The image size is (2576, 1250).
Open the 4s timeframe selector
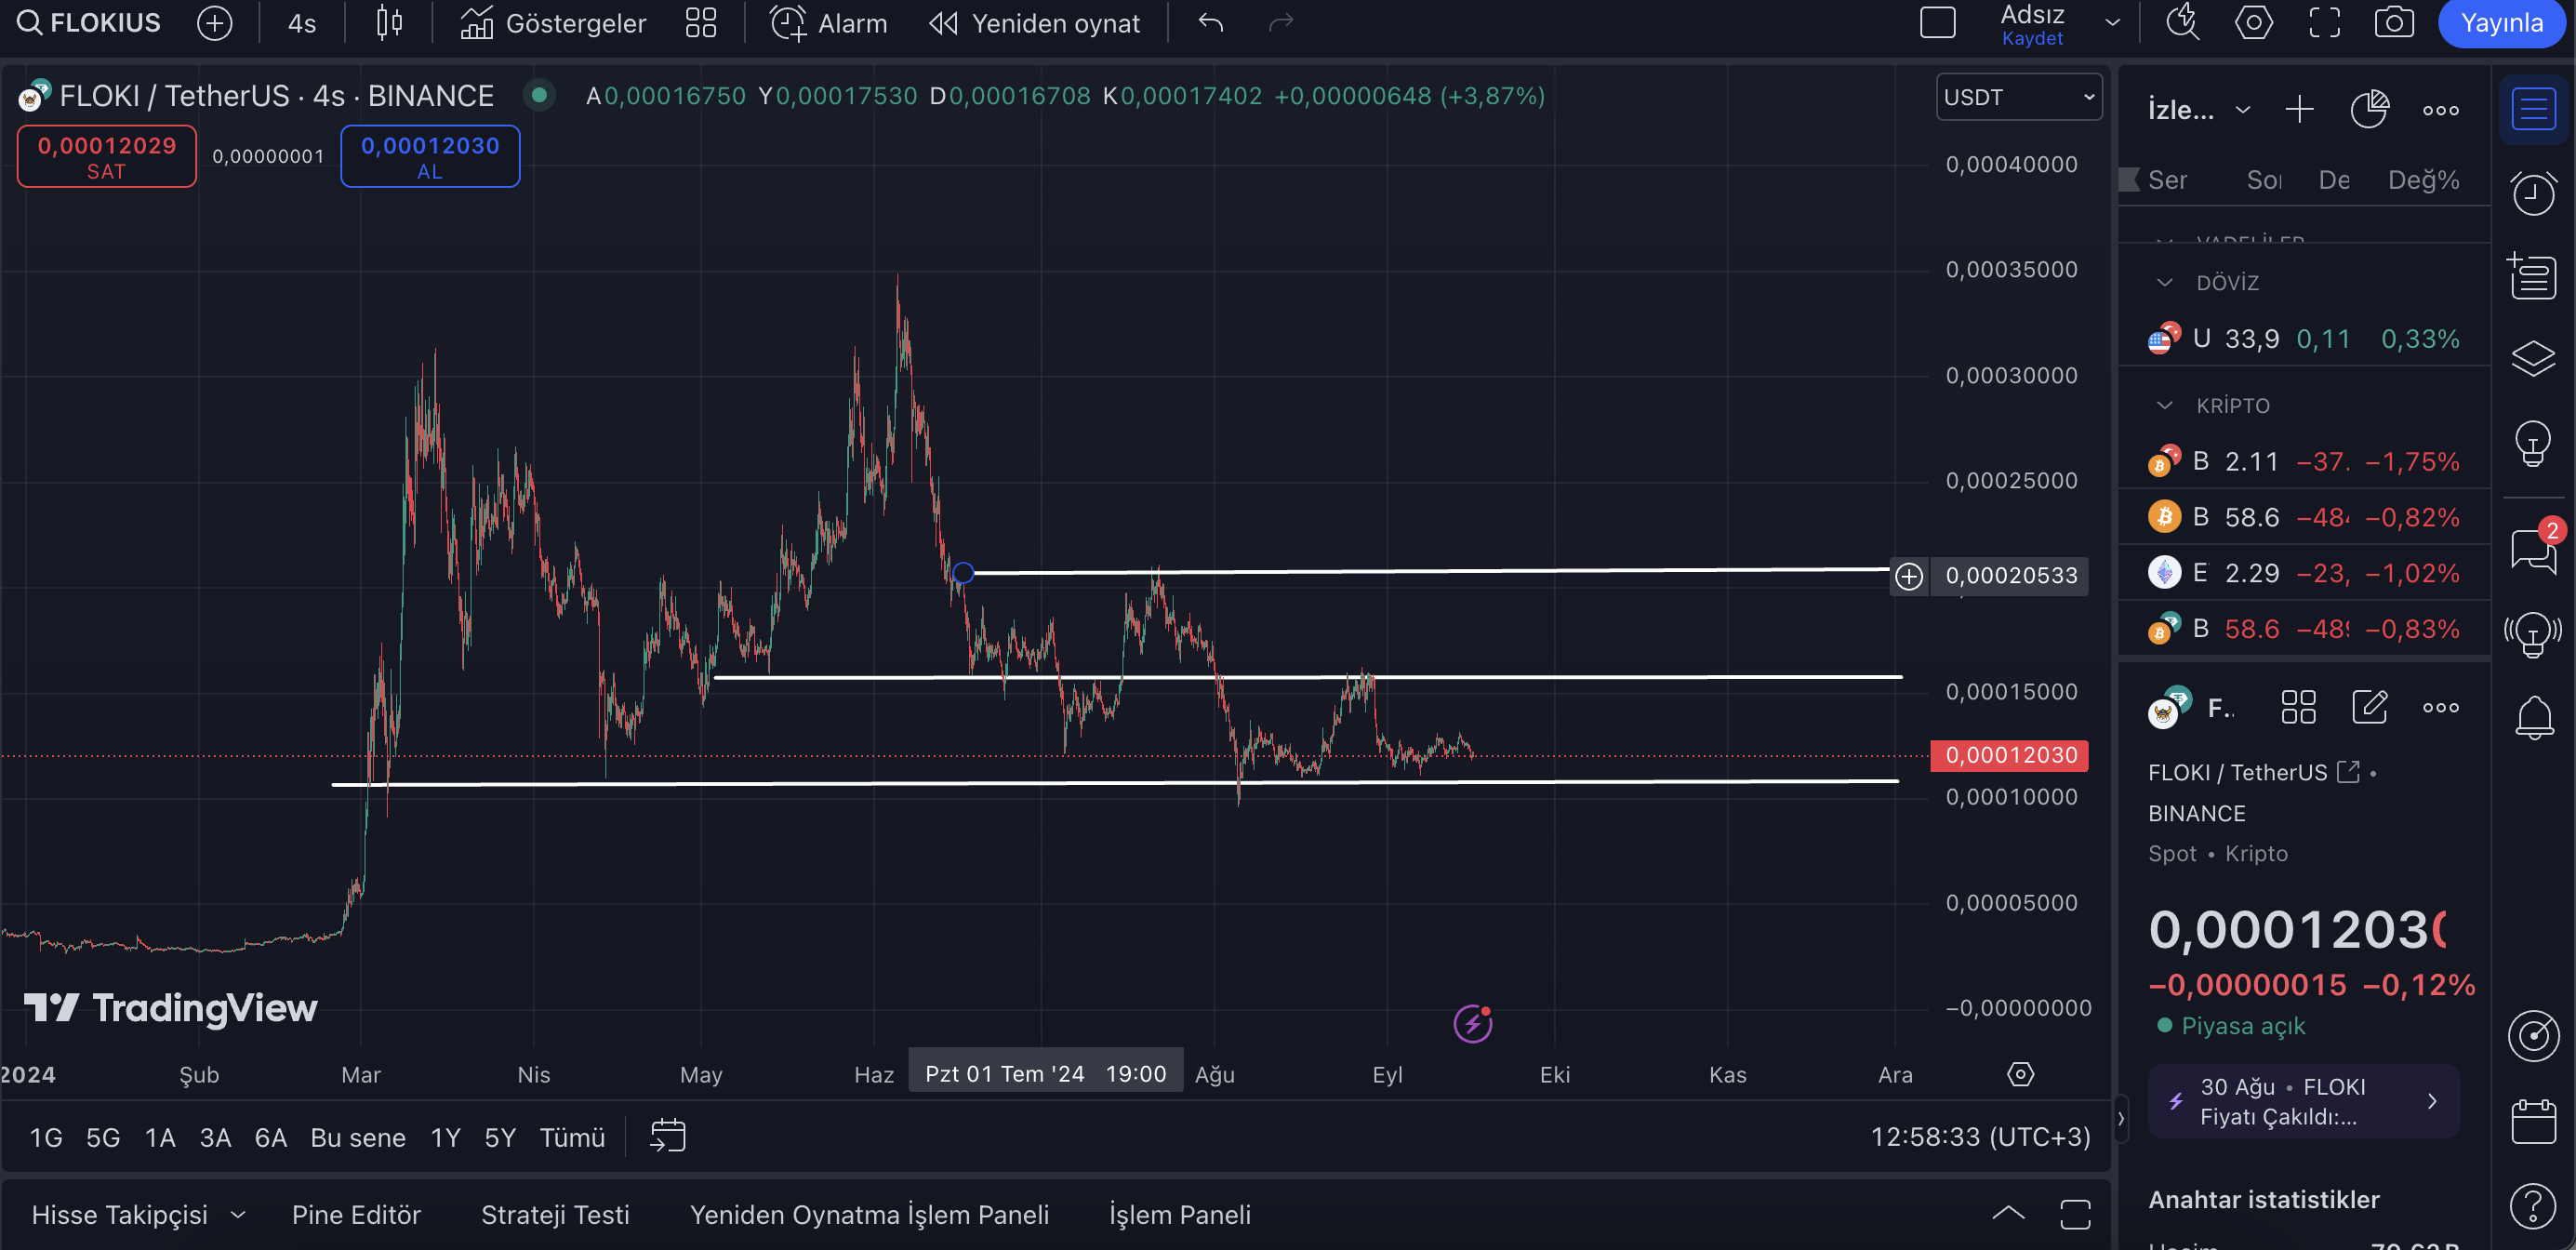(301, 23)
